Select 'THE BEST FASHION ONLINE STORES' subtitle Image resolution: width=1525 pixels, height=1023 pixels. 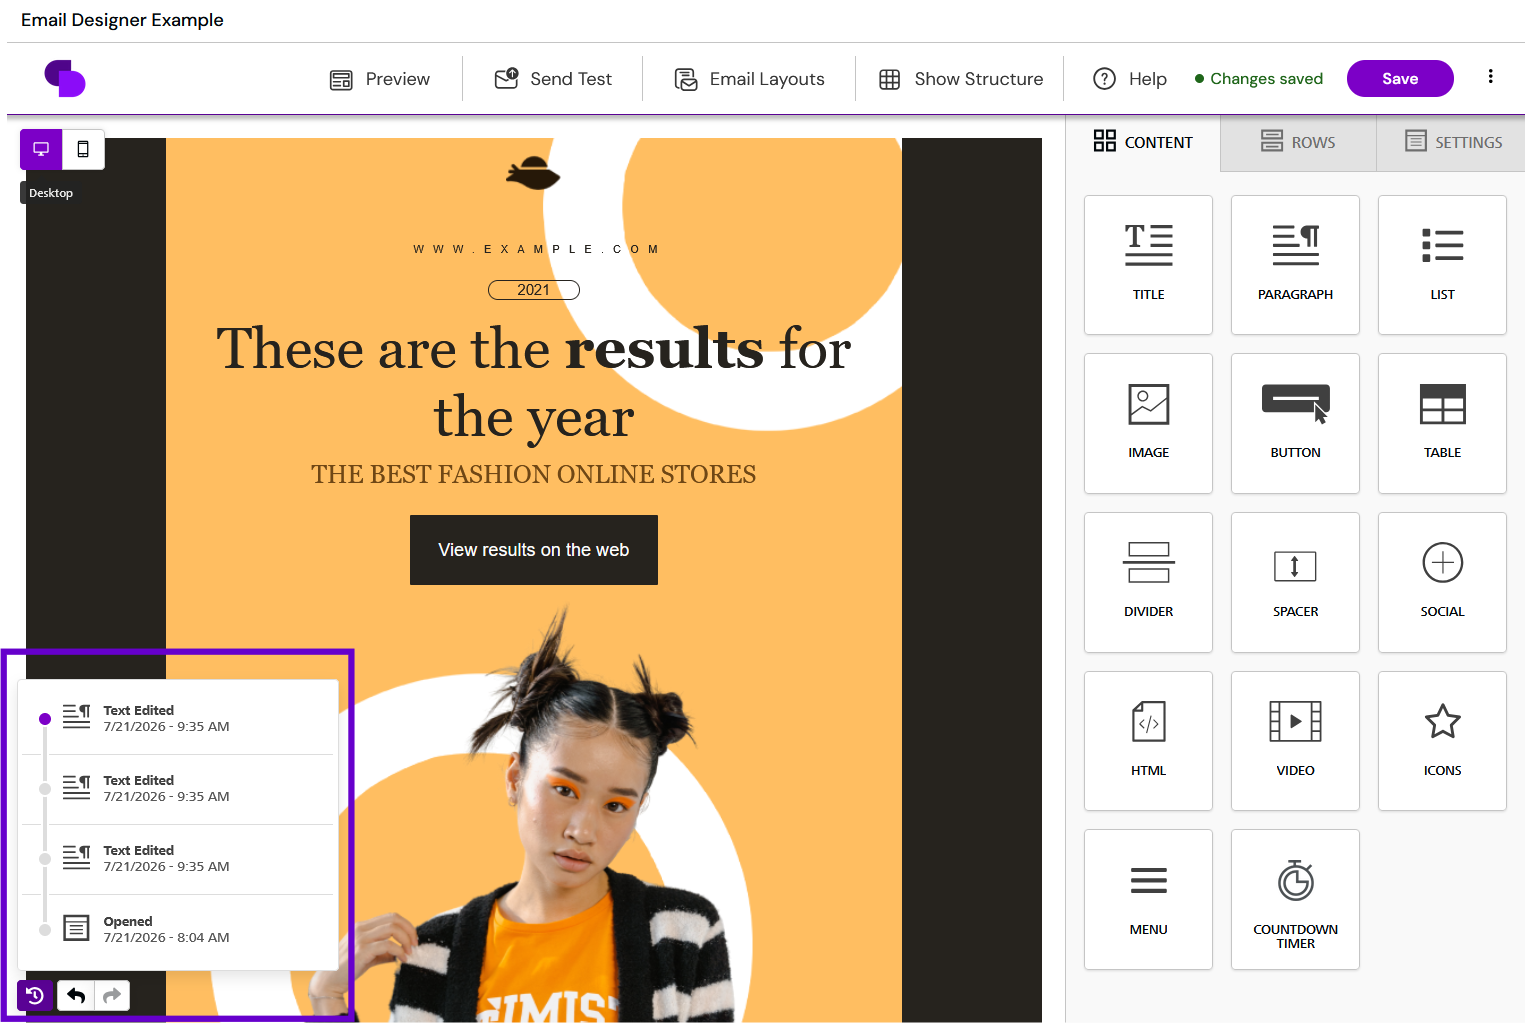click(534, 474)
